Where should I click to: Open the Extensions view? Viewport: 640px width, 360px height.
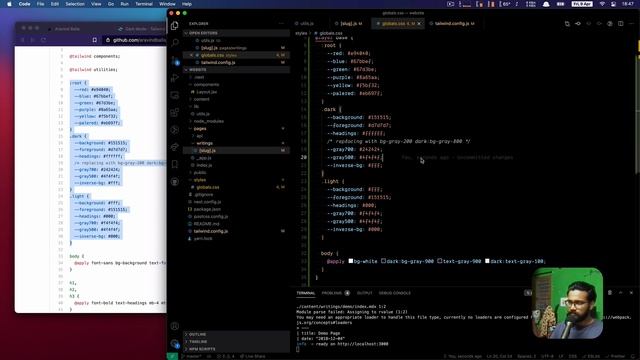coord(175,112)
